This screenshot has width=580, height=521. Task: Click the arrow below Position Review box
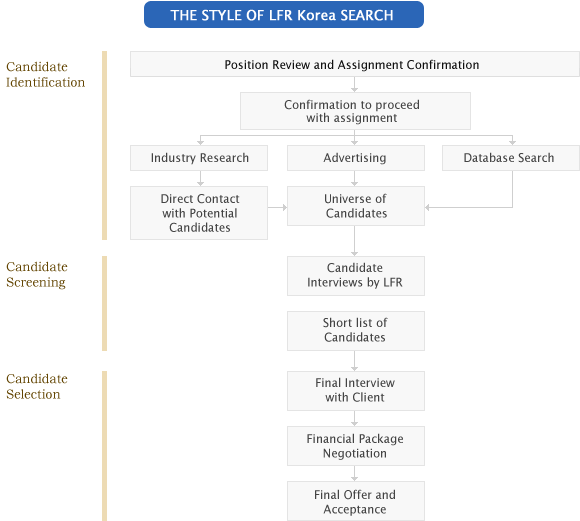tap(354, 84)
